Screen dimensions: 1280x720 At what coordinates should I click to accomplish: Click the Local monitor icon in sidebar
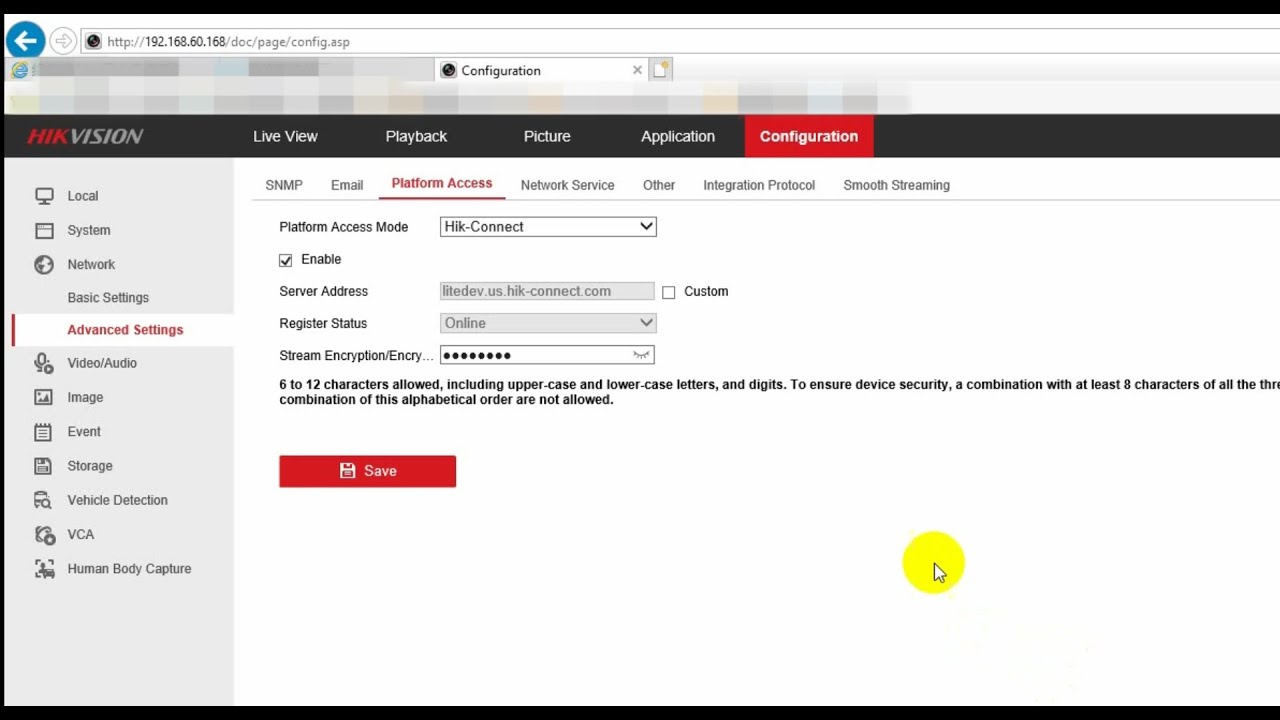(44, 196)
